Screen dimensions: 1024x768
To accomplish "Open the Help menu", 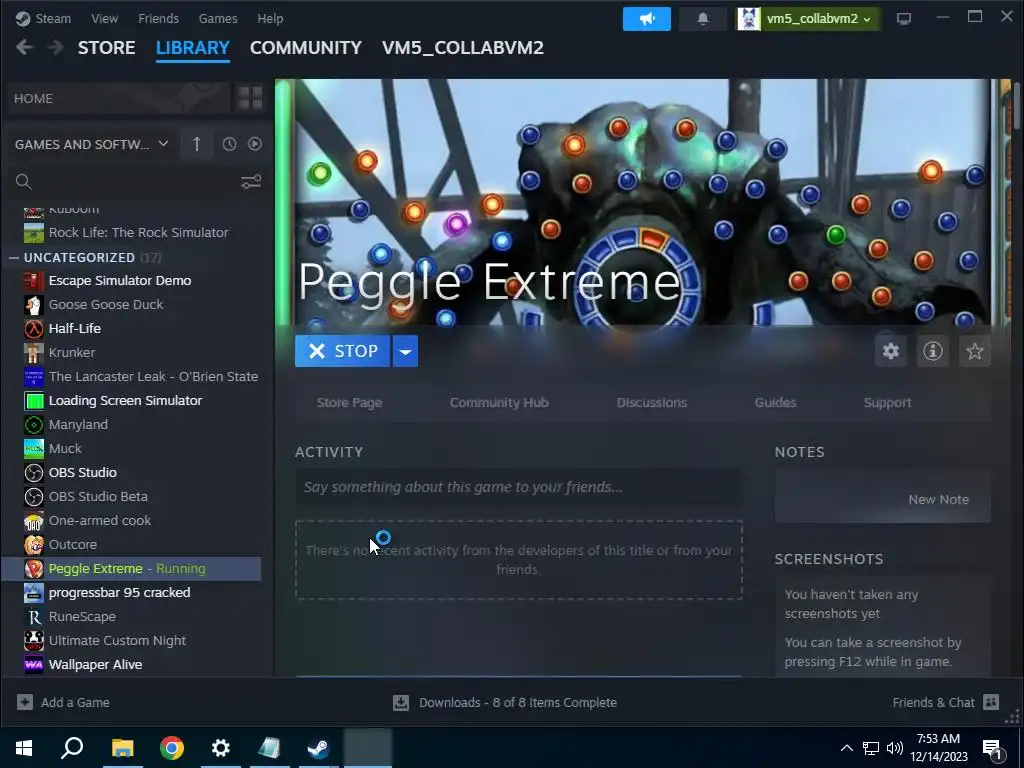I will (x=270, y=18).
